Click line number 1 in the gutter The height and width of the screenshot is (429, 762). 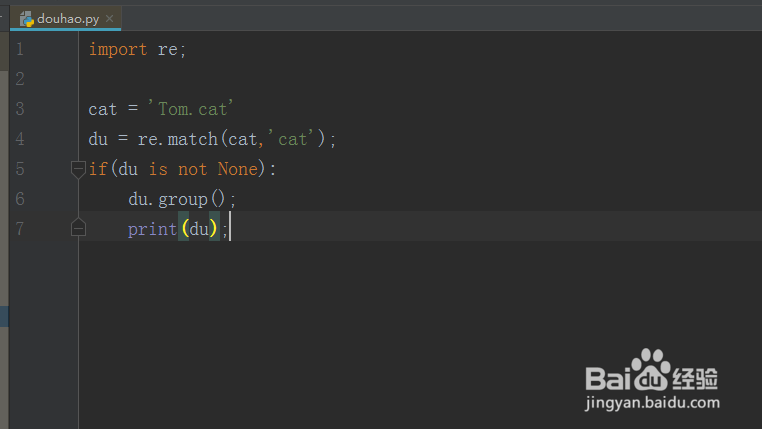pyautogui.click(x=19, y=49)
